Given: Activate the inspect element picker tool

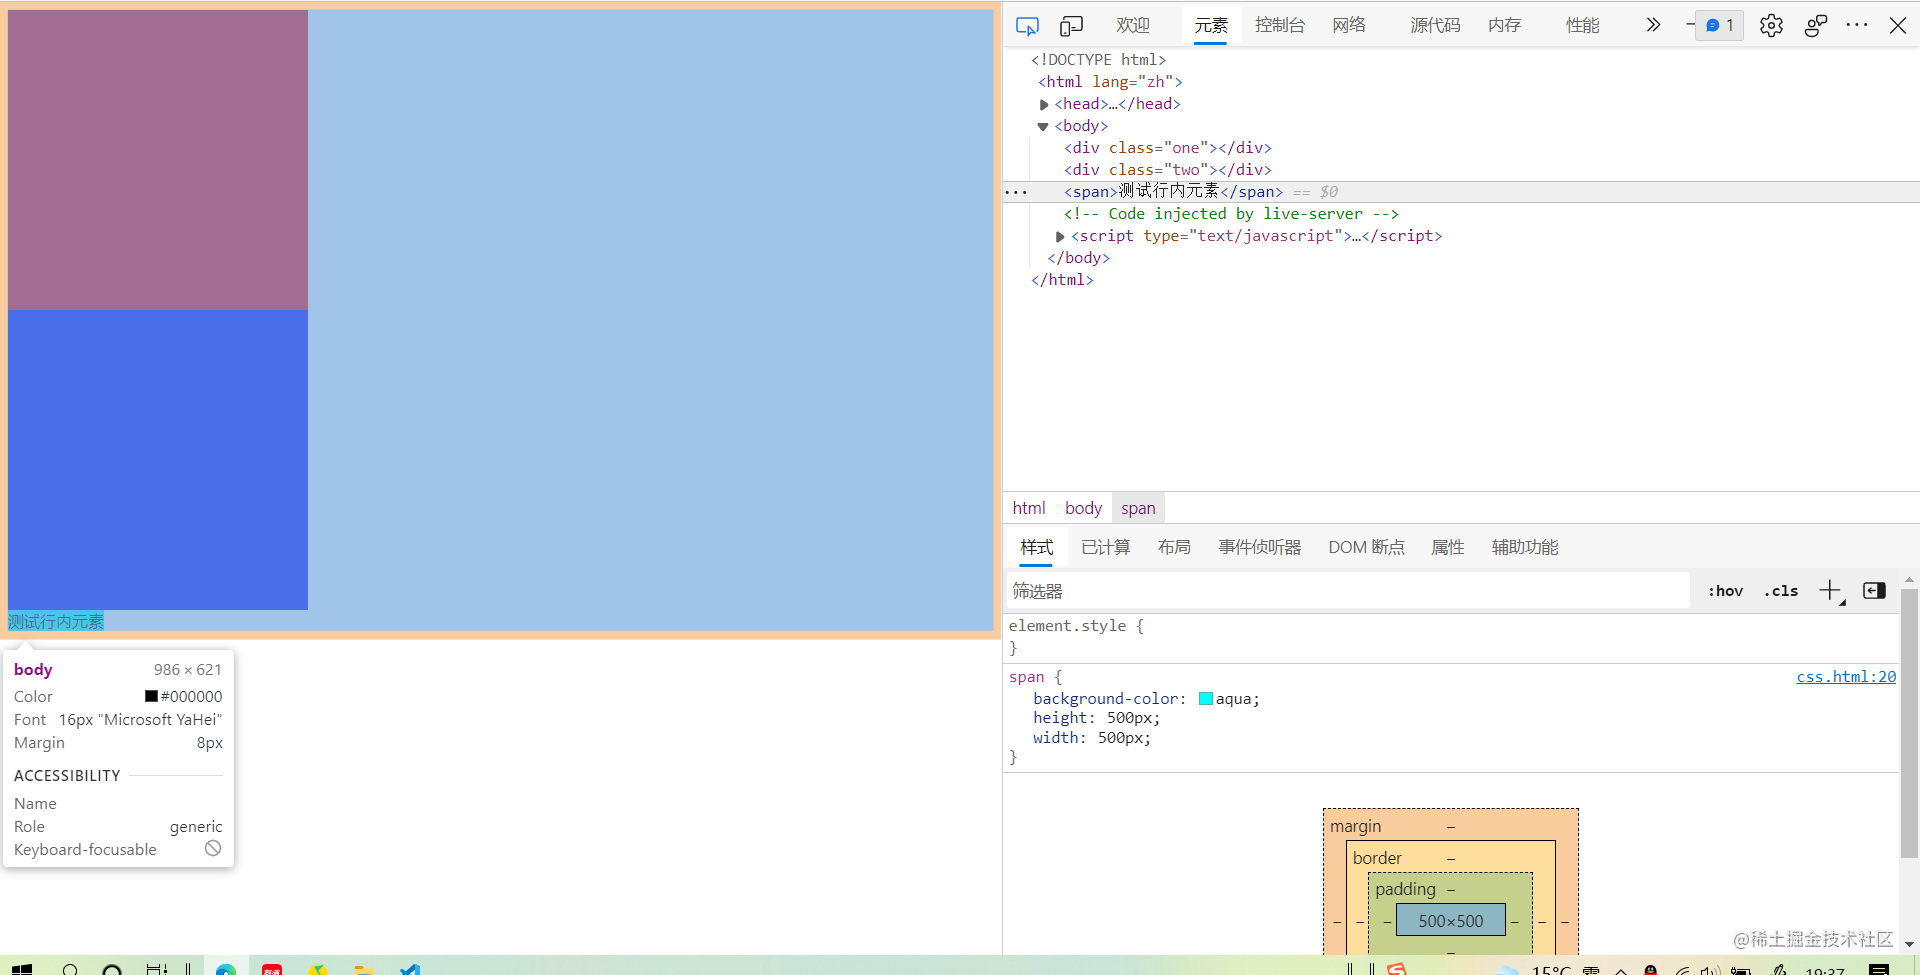Looking at the screenshot, I should pyautogui.click(x=1027, y=26).
